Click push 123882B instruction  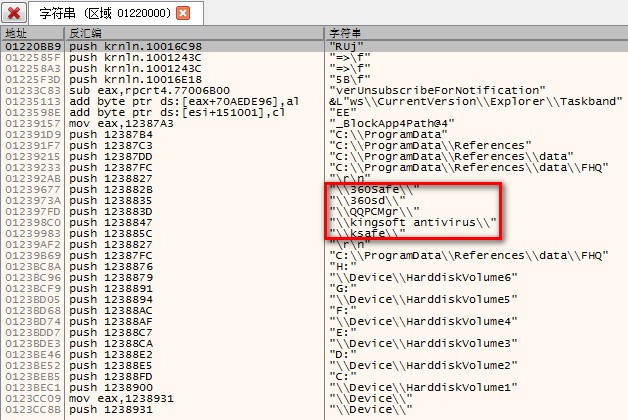[x=111, y=189]
